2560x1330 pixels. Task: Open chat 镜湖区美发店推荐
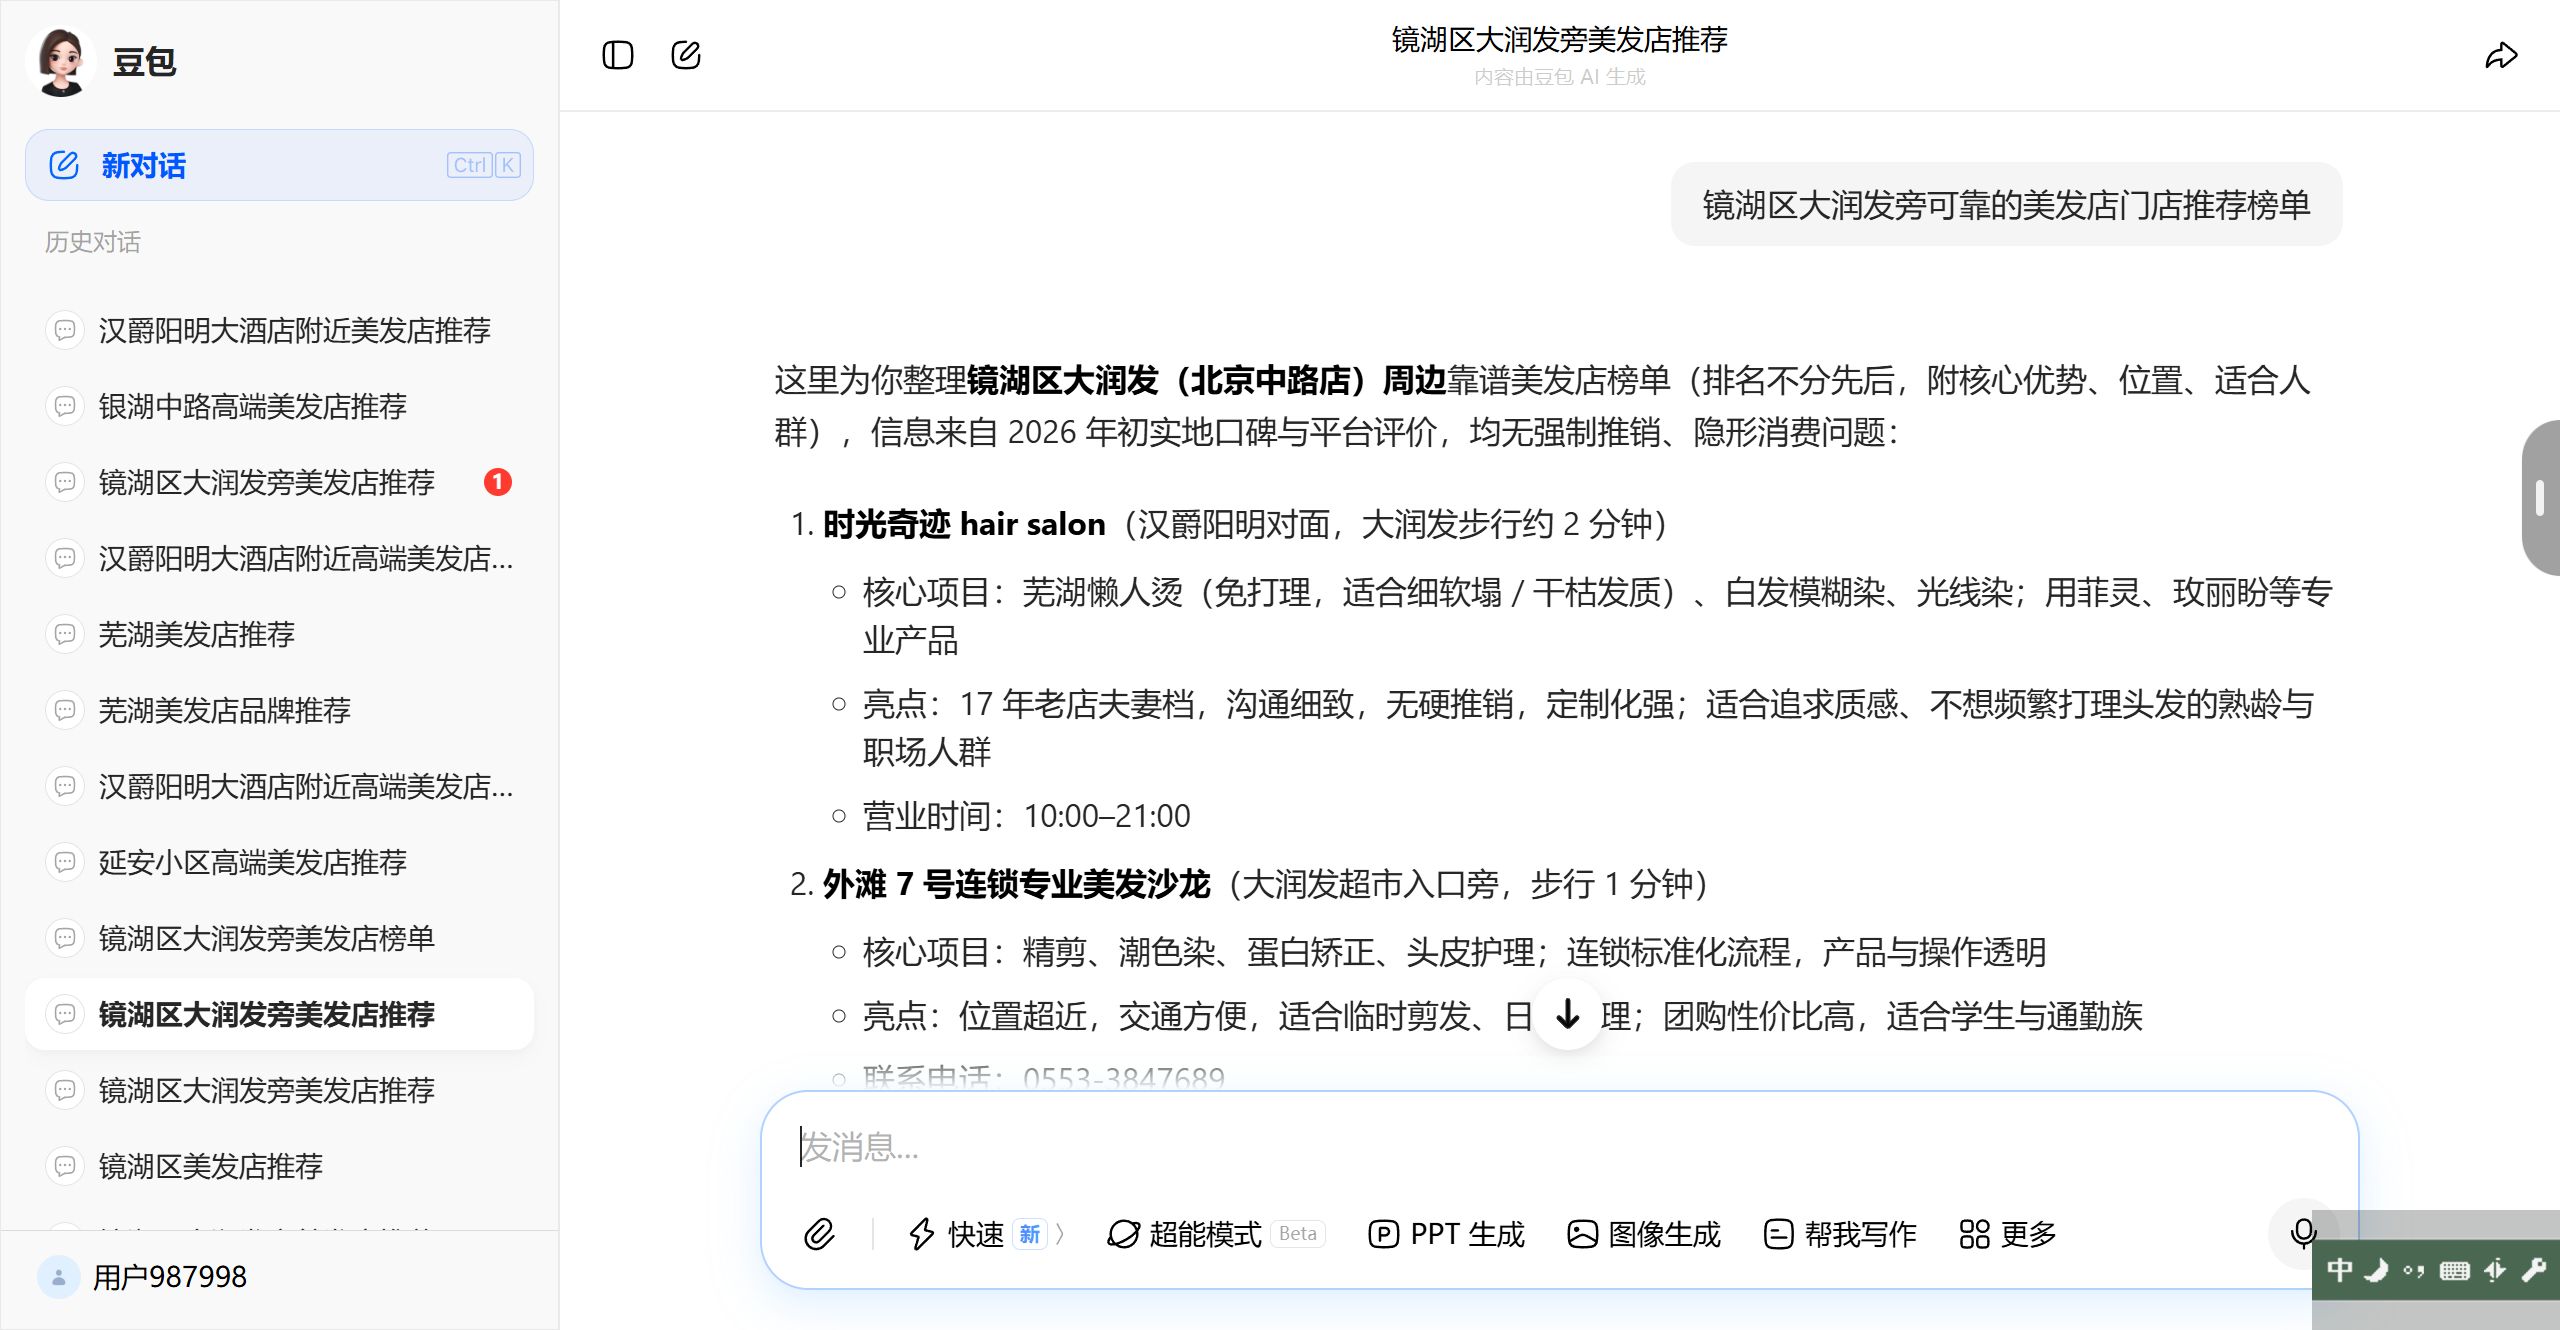pyautogui.click(x=279, y=1166)
